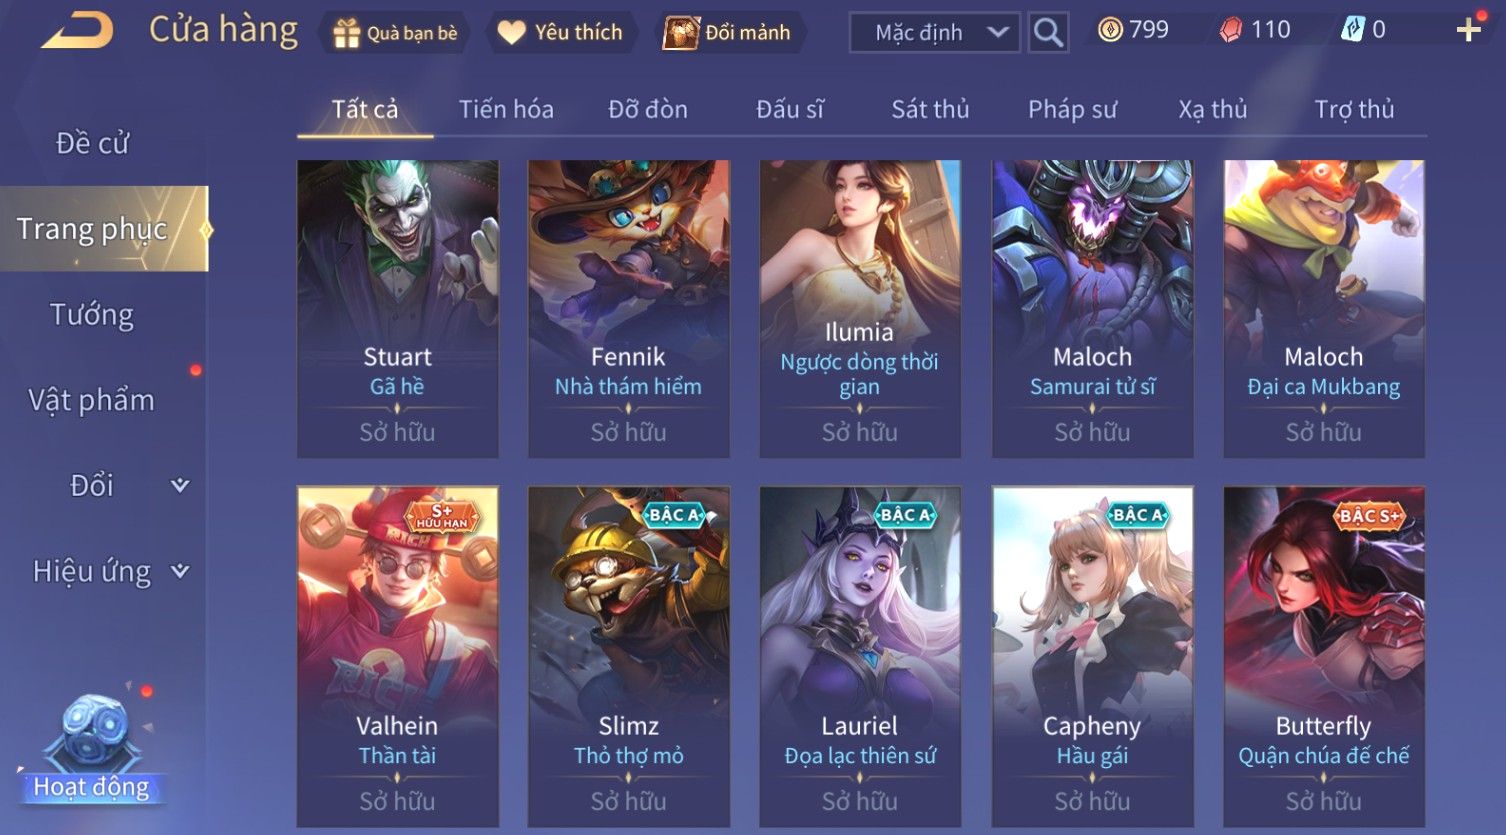Screen dimensions: 1506x835
Task: Open the Mặc định sort dropdown
Action: pyautogui.click(x=935, y=32)
